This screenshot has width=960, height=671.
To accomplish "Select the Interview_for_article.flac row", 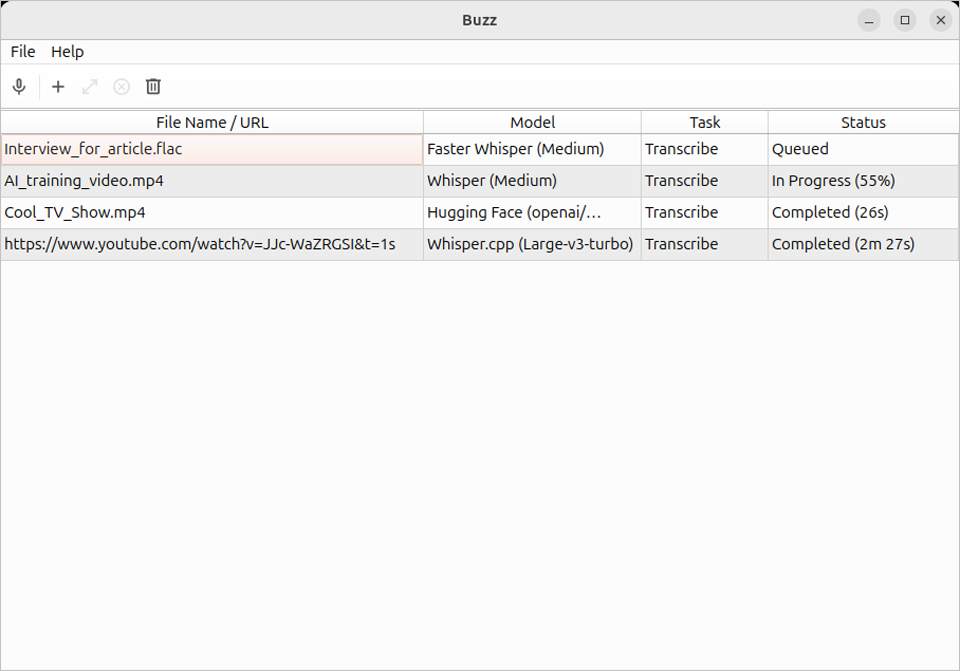I will pos(94,149).
